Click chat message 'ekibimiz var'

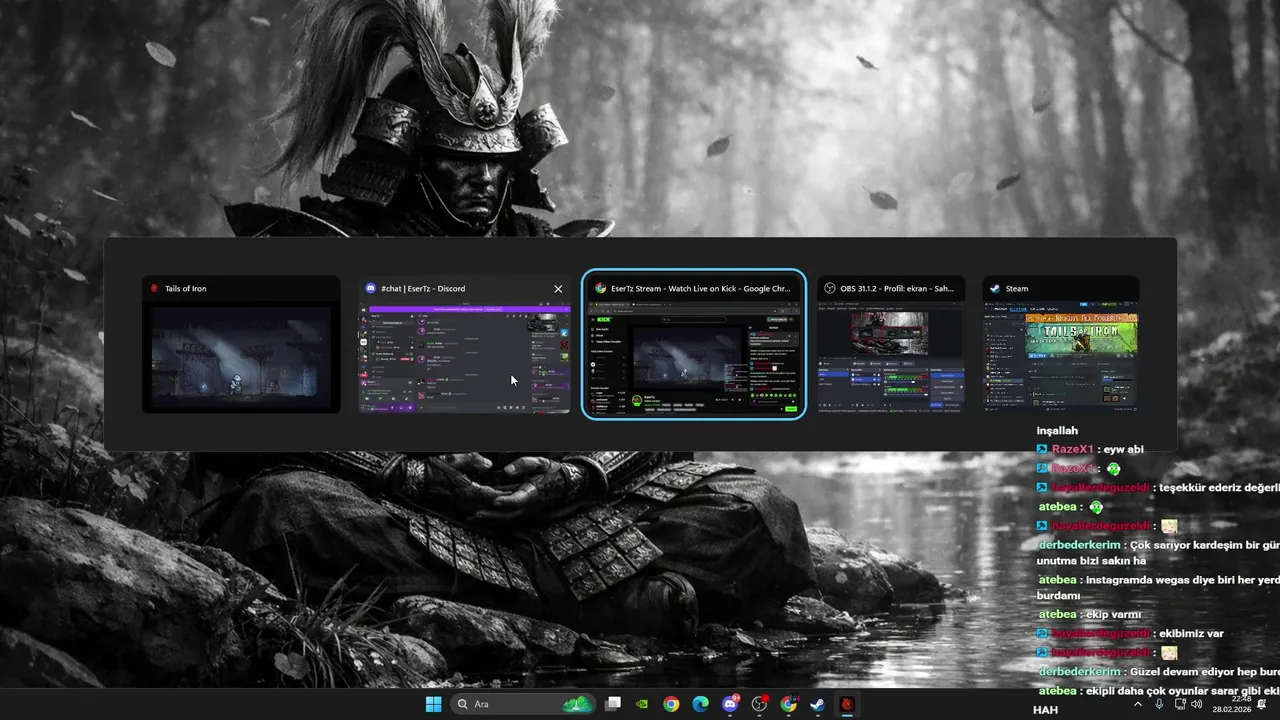pyautogui.click(x=1191, y=633)
